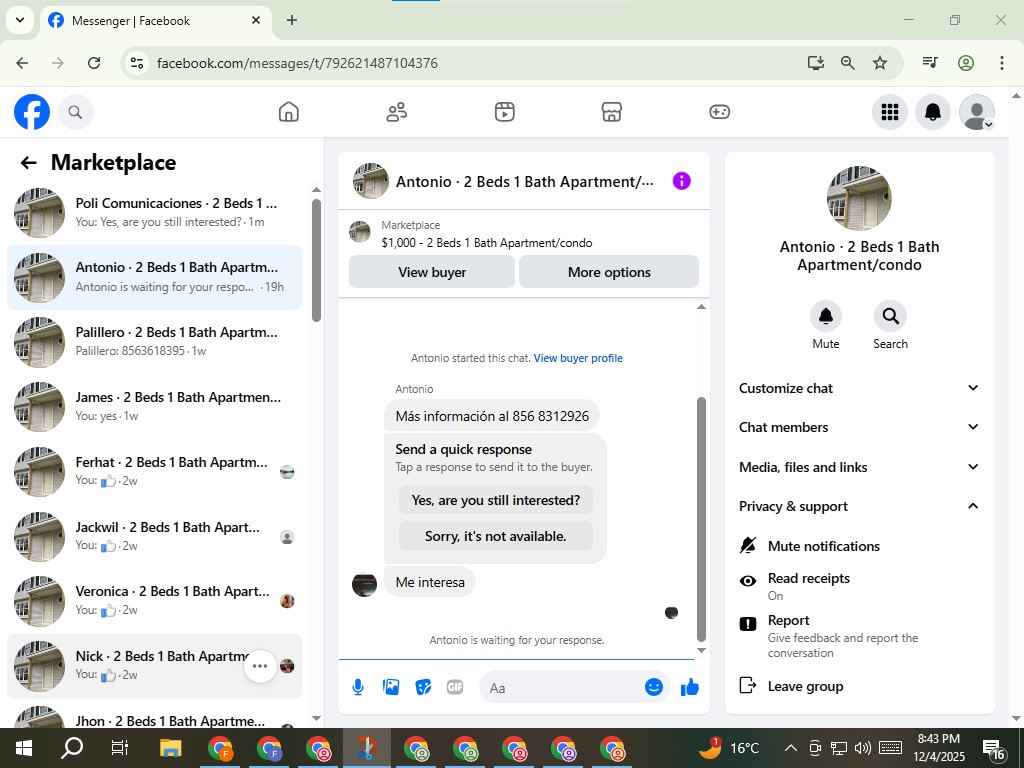Screen dimensions: 1024x768
Task: Select the Messenger | Facebook browser tab
Action: click(x=155, y=20)
